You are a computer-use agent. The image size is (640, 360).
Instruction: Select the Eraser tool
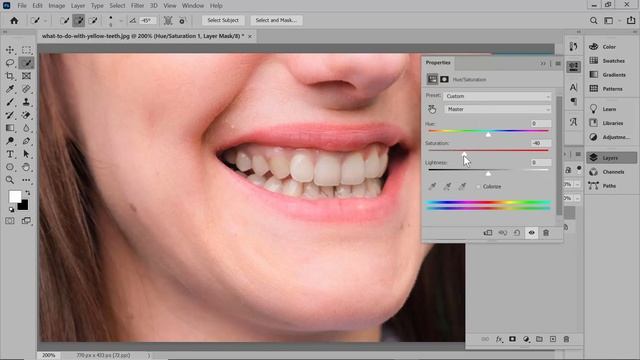26,115
